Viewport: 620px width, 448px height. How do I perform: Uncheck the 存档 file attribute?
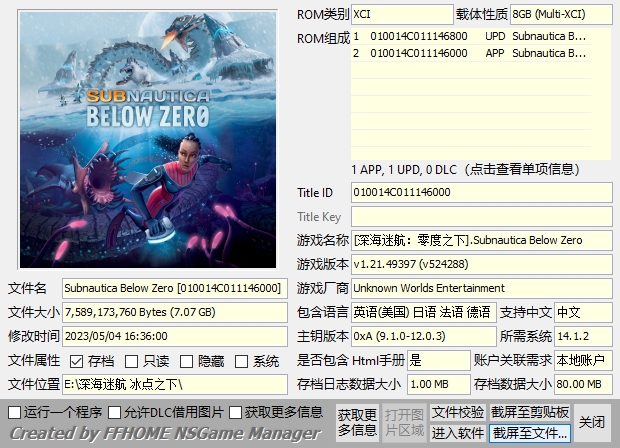pyautogui.click(x=77, y=361)
